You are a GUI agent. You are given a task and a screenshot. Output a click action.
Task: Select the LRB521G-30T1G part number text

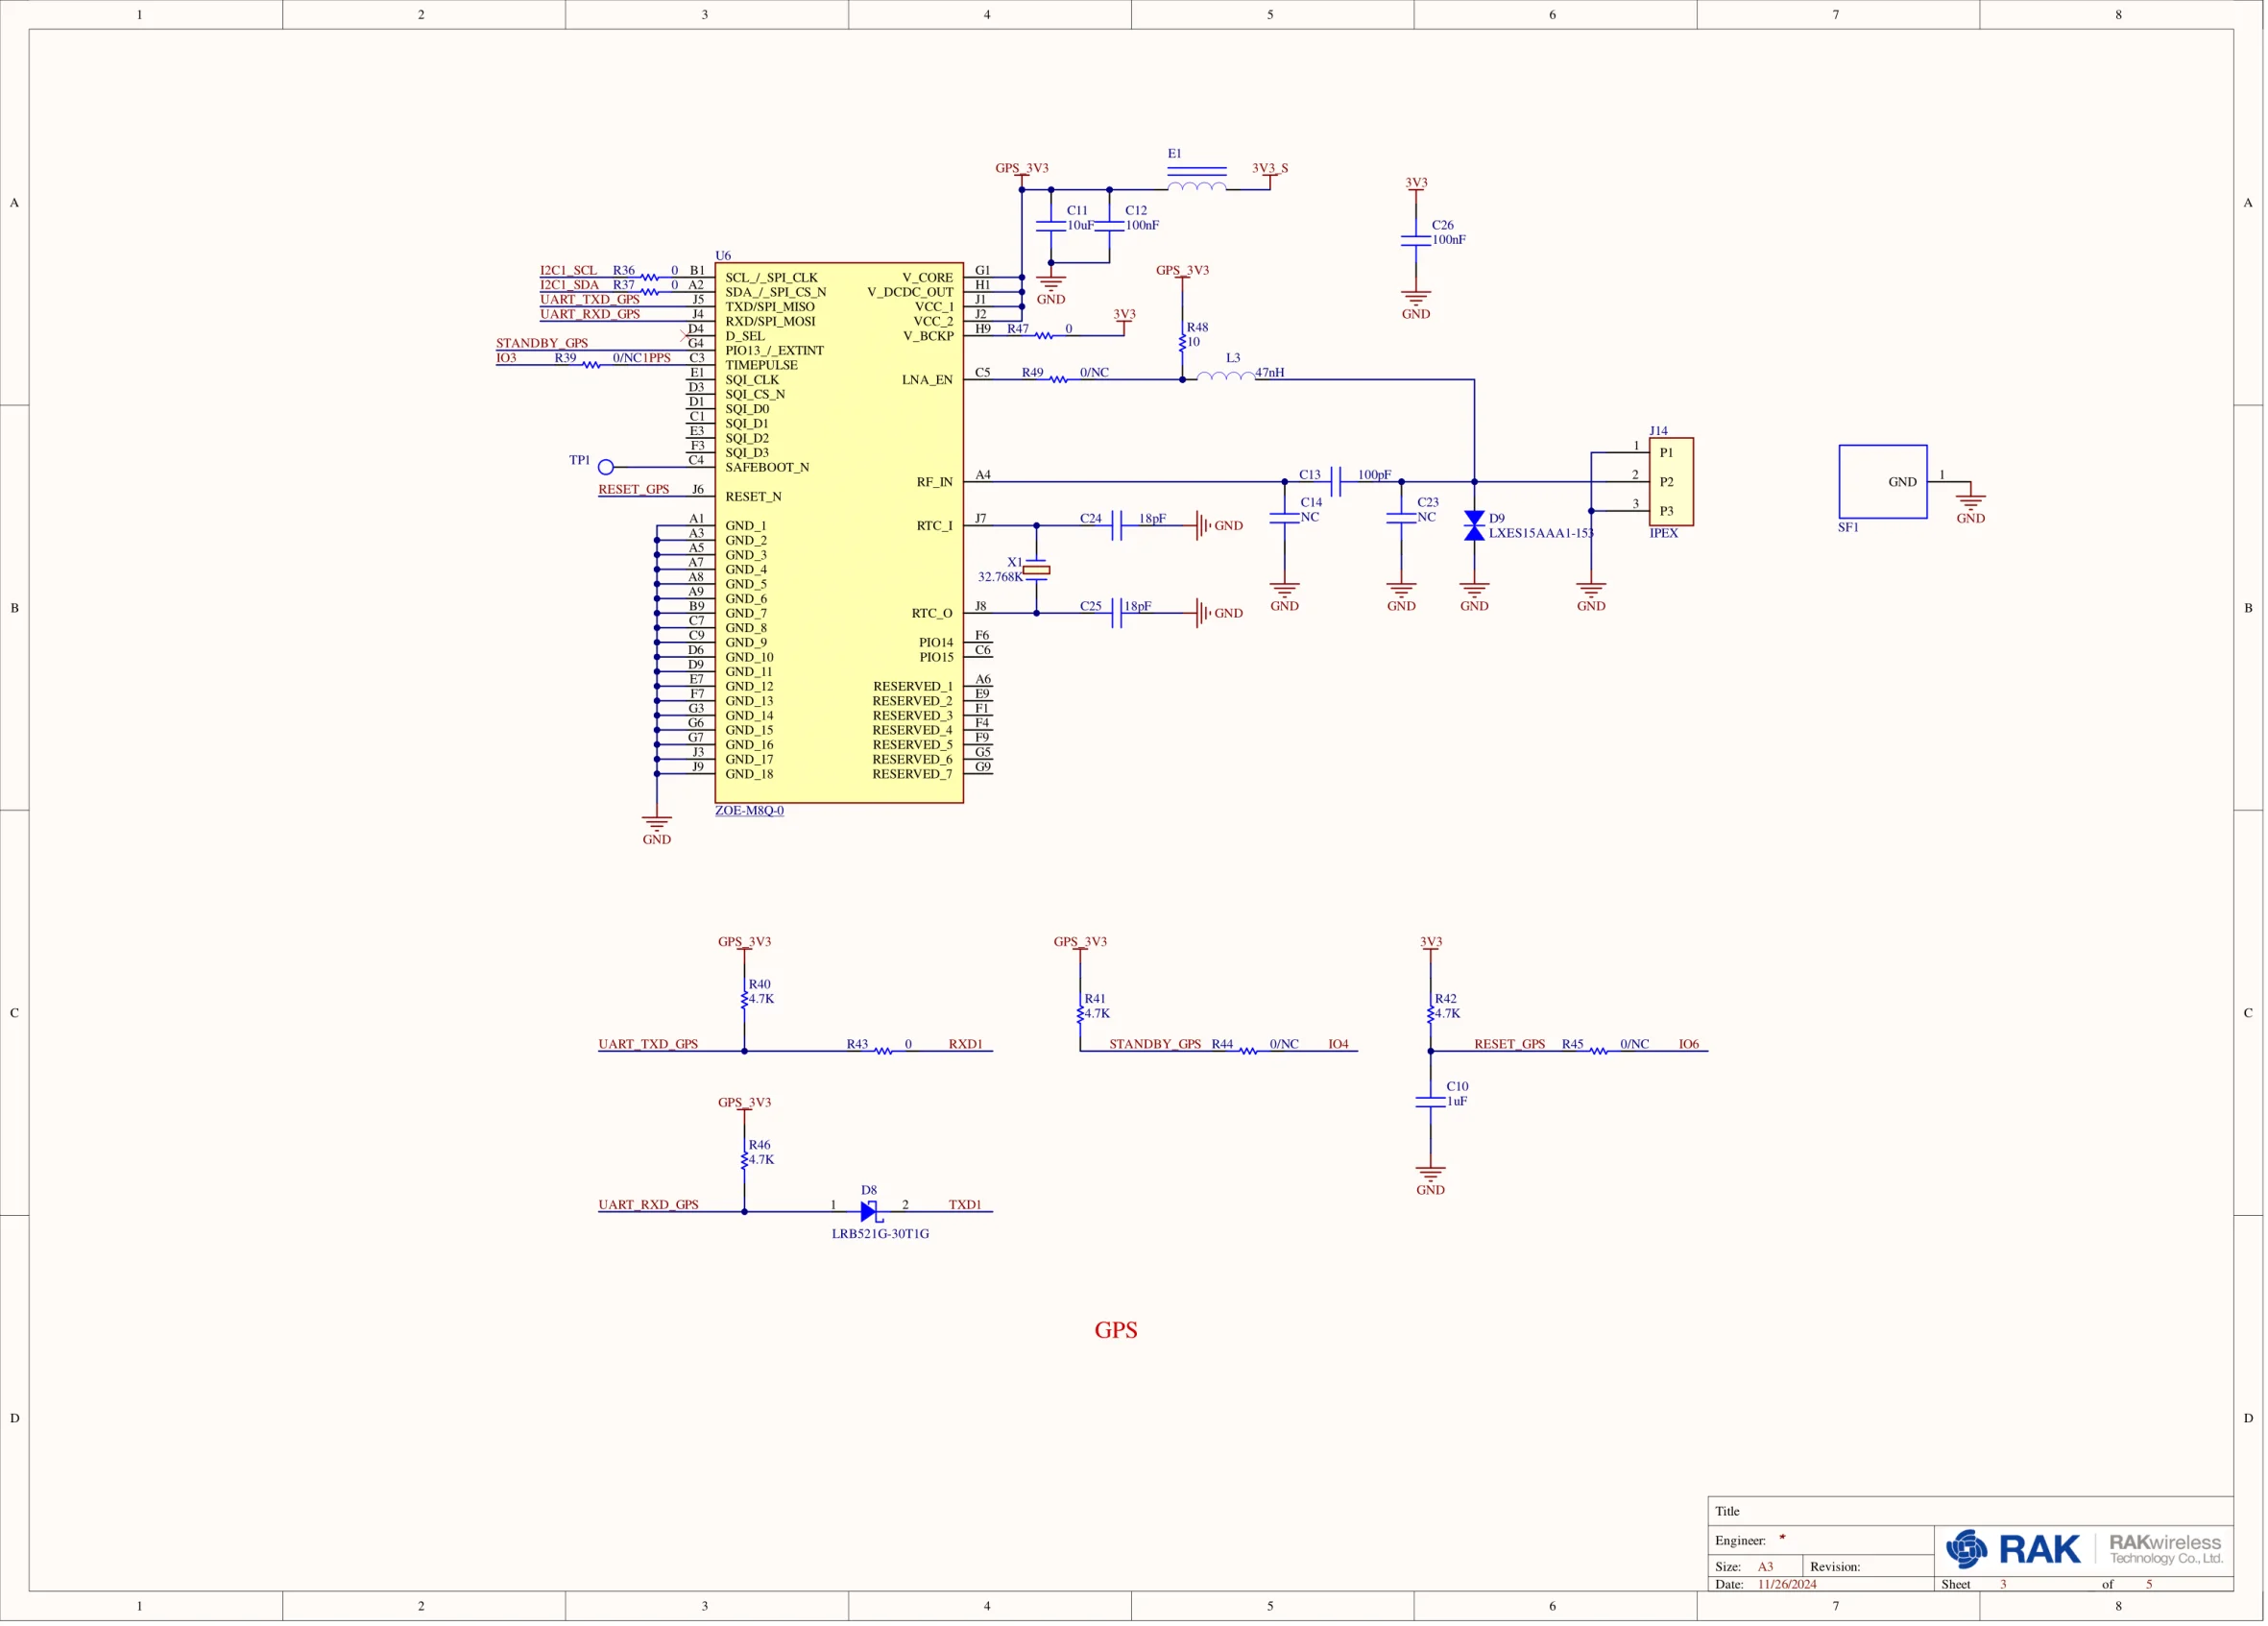pyautogui.click(x=880, y=1234)
